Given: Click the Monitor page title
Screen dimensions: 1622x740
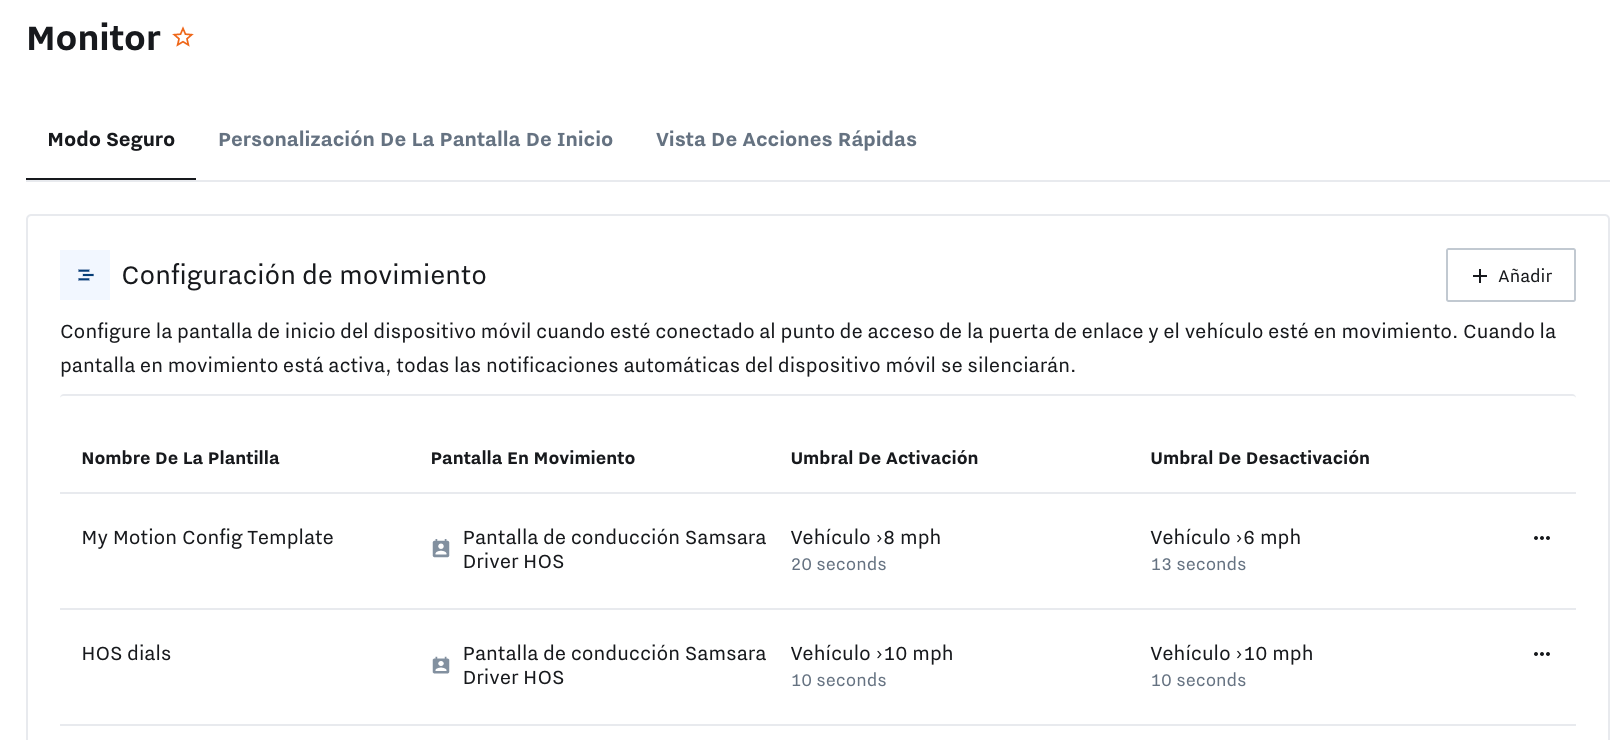Looking at the screenshot, I should coord(94,38).
